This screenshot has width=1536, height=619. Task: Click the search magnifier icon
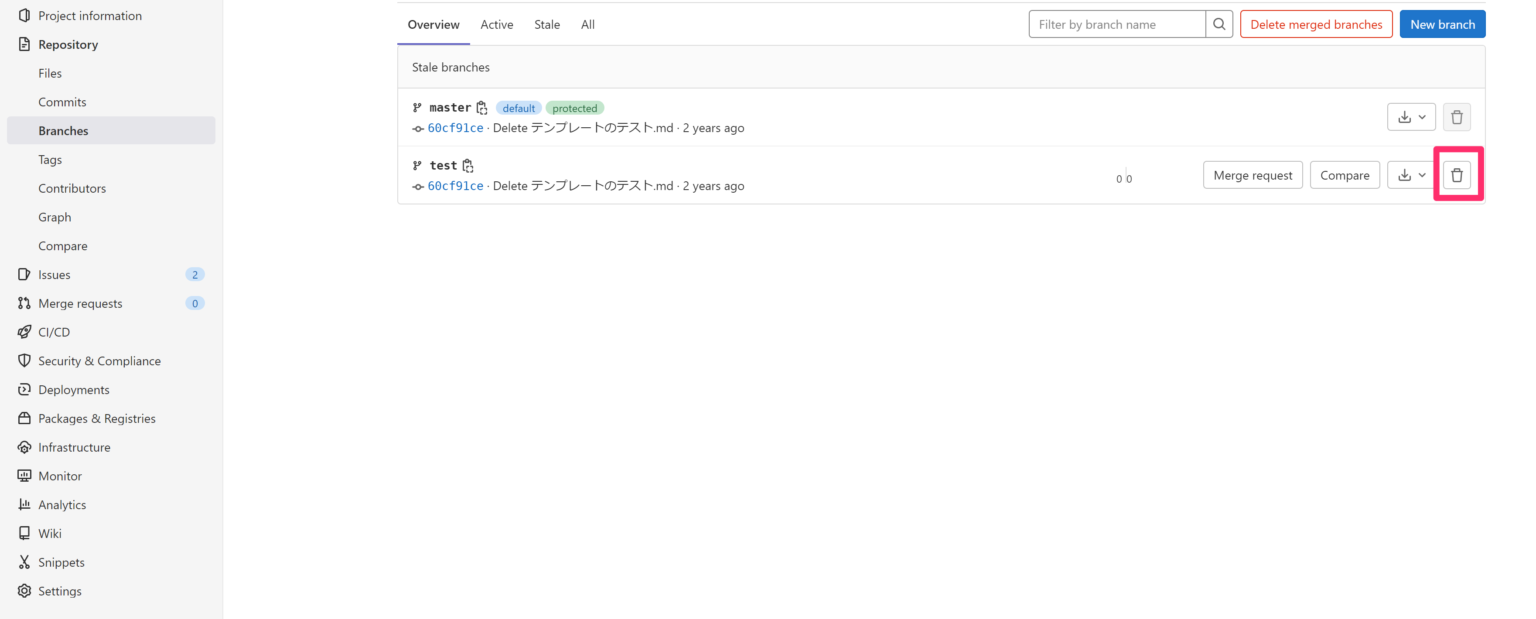coord(1218,23)
